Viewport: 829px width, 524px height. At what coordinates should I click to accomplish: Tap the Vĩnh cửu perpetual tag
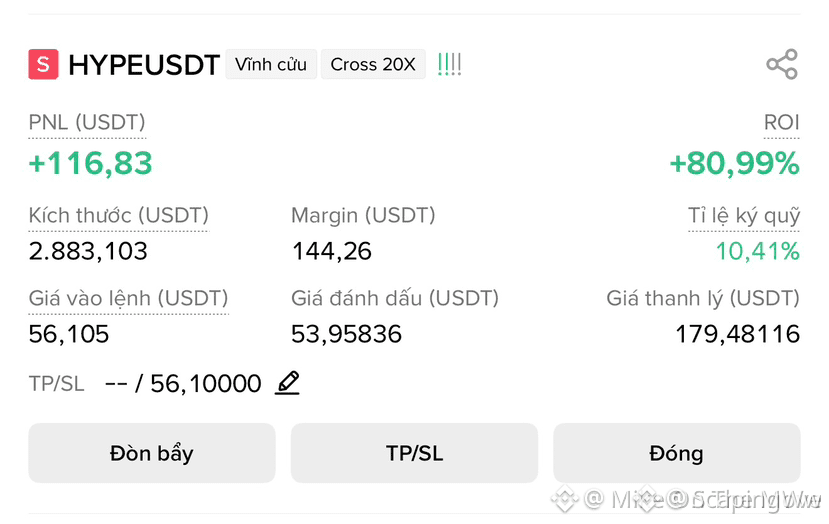271,65
